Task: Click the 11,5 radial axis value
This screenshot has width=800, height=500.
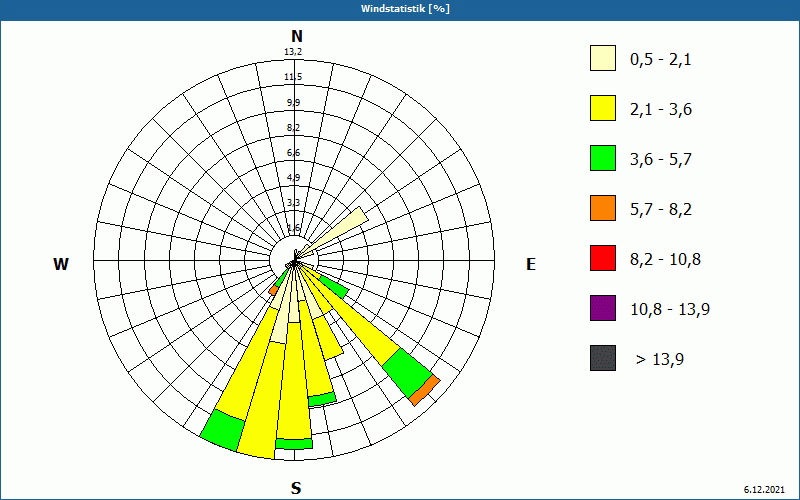Action: coord(293,77)
